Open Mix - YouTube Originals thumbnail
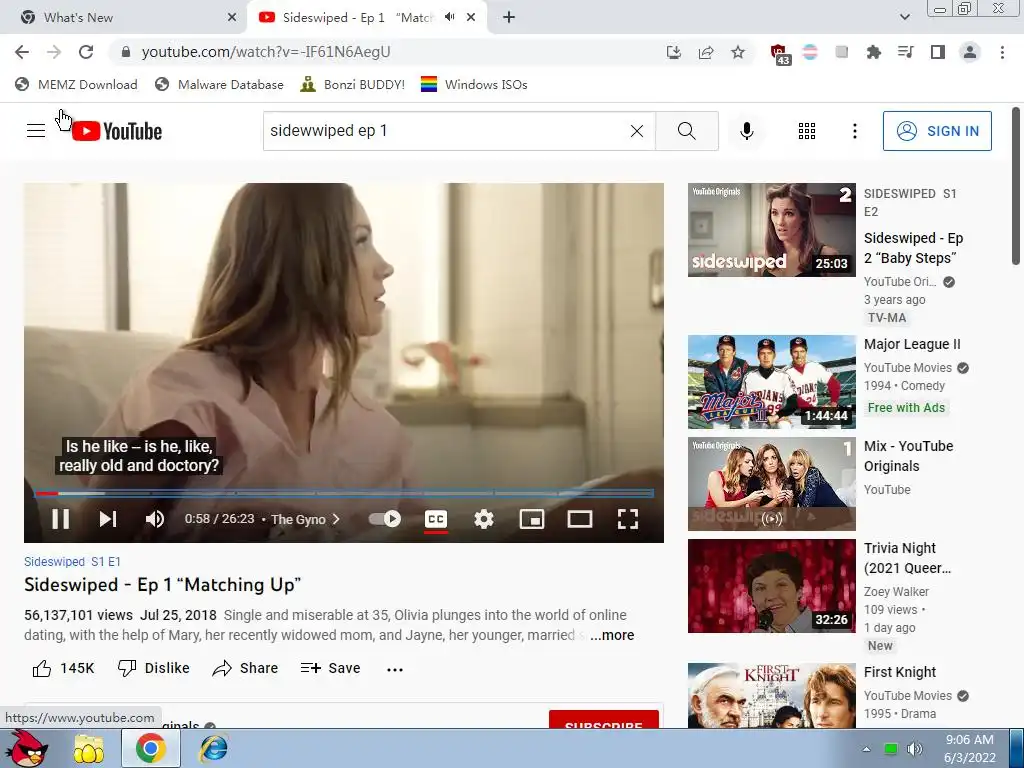 771,484
